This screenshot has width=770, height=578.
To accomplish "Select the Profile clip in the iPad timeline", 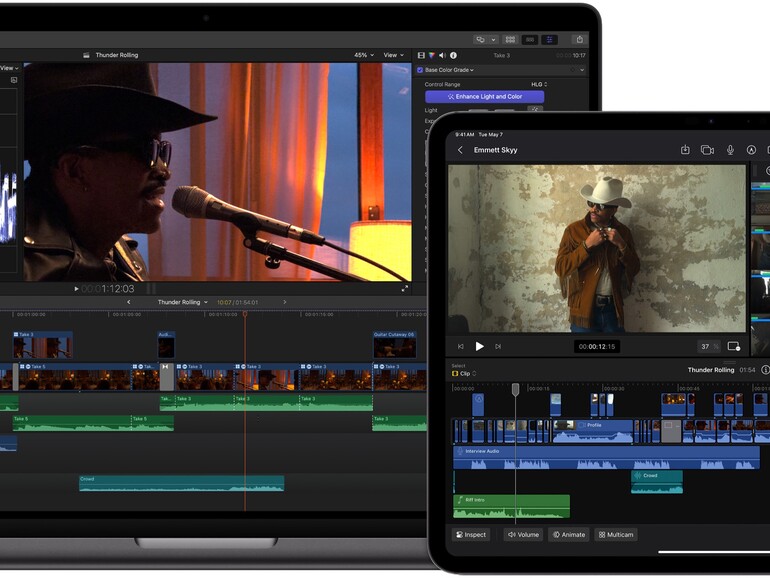I will [x=593, y=431].
